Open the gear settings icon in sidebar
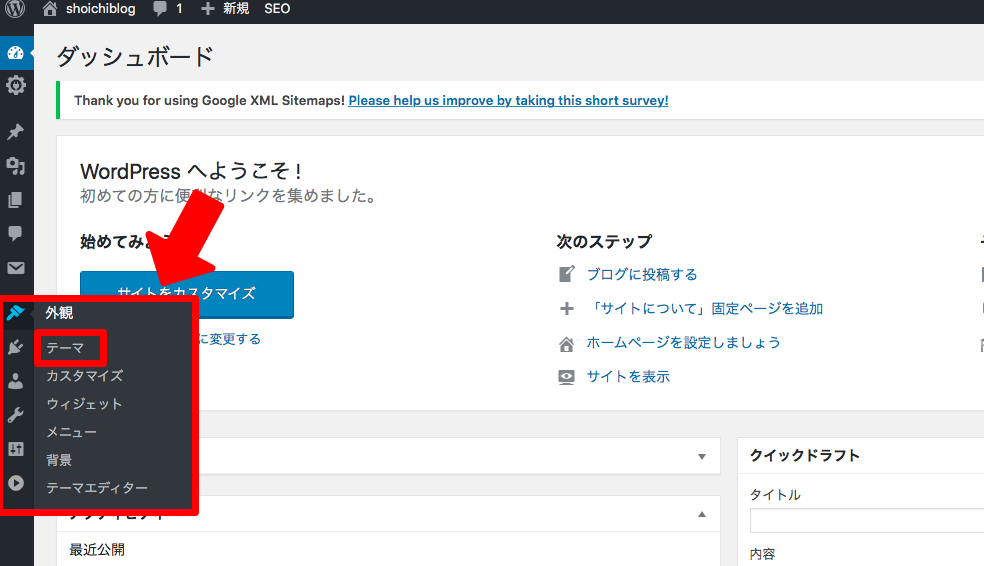 (16, 85)
